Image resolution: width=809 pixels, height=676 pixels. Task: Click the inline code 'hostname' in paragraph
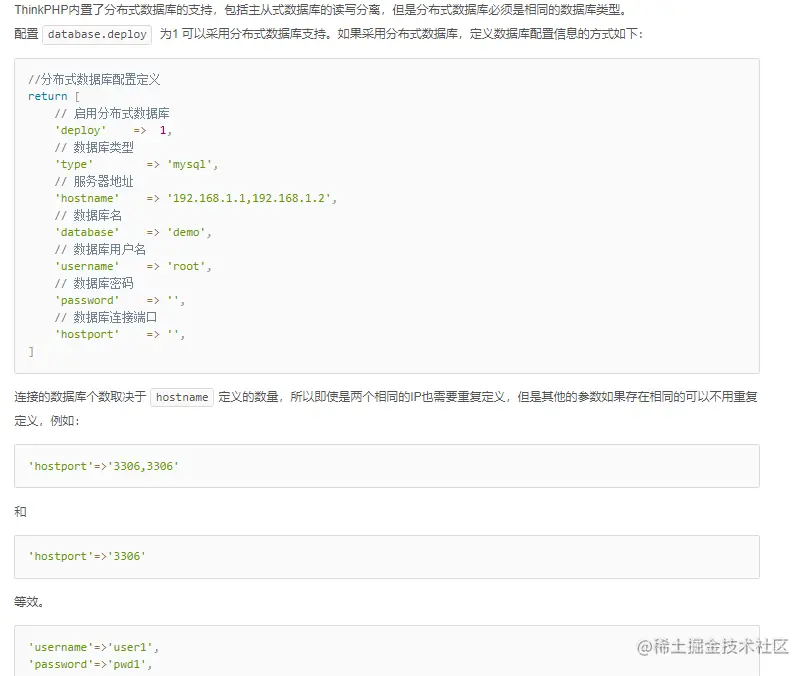[182, 397]
